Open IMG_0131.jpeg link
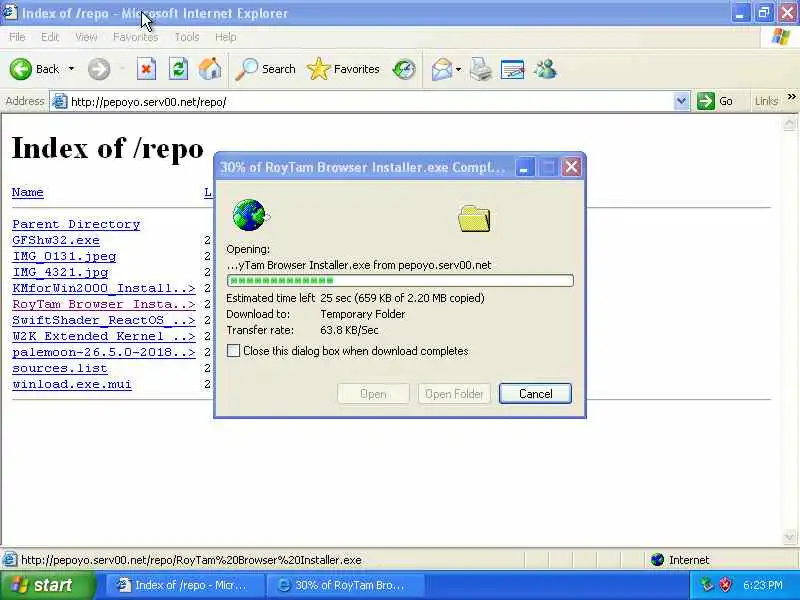 (x=64, y=256)
